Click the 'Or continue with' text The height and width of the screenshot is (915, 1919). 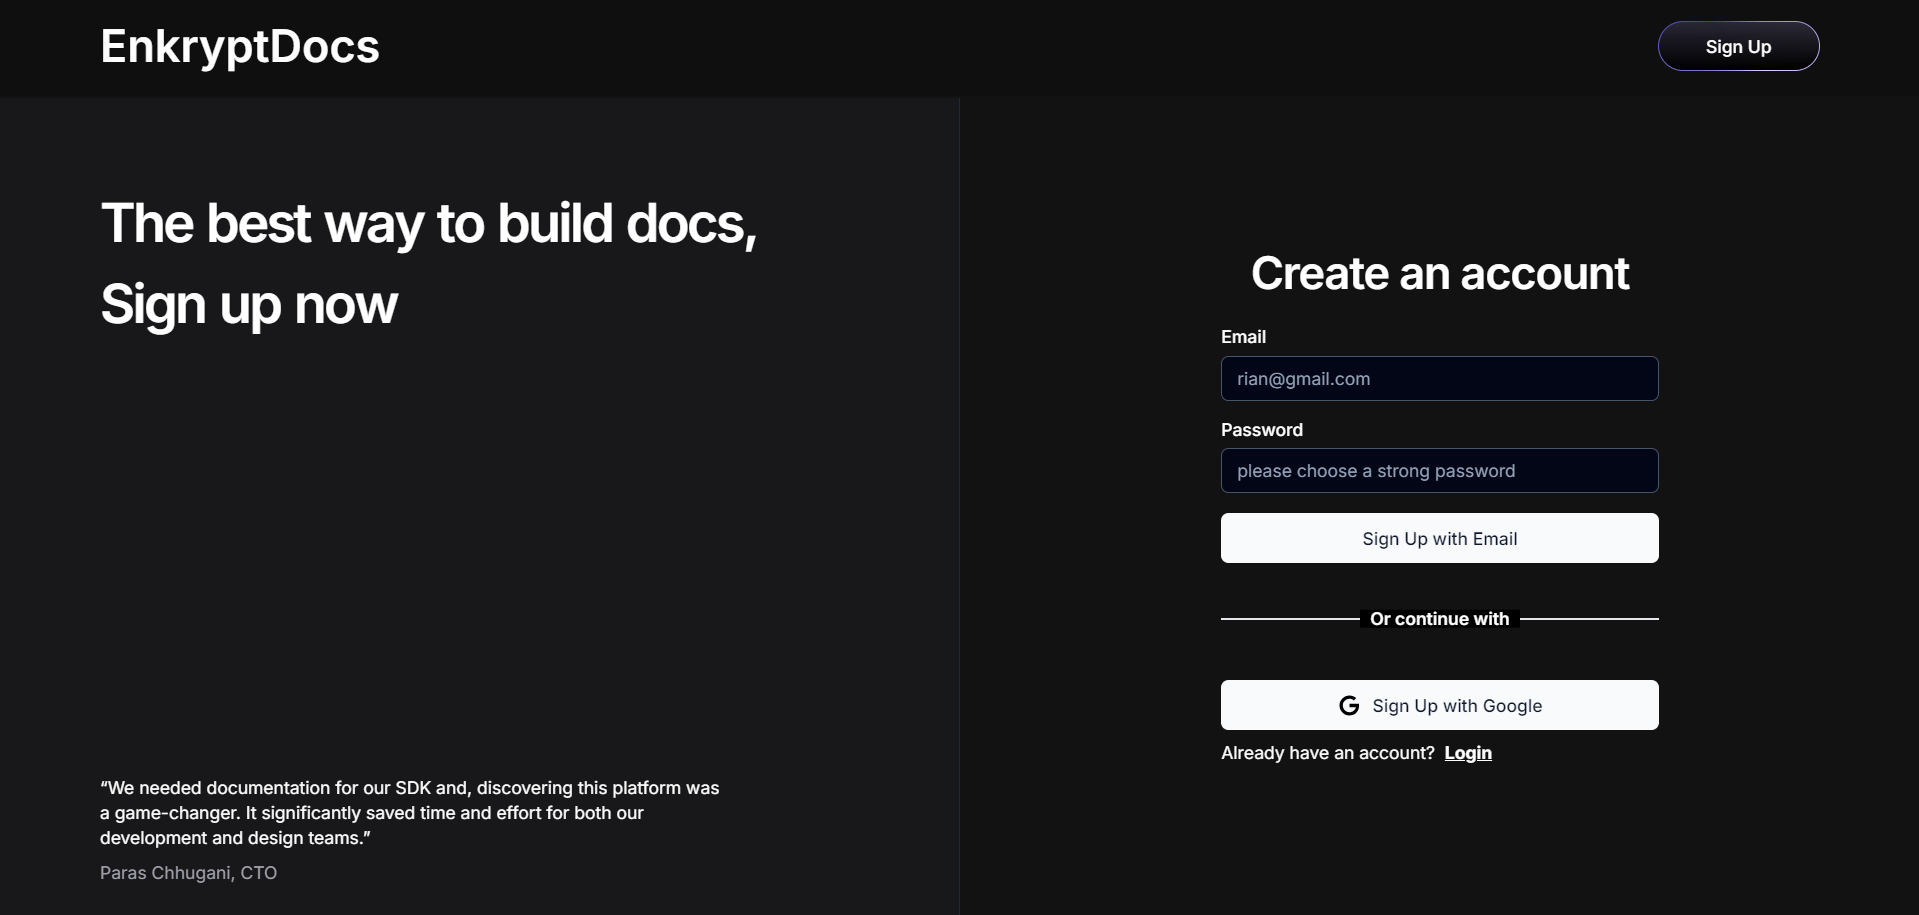[x=1439, y=619]
